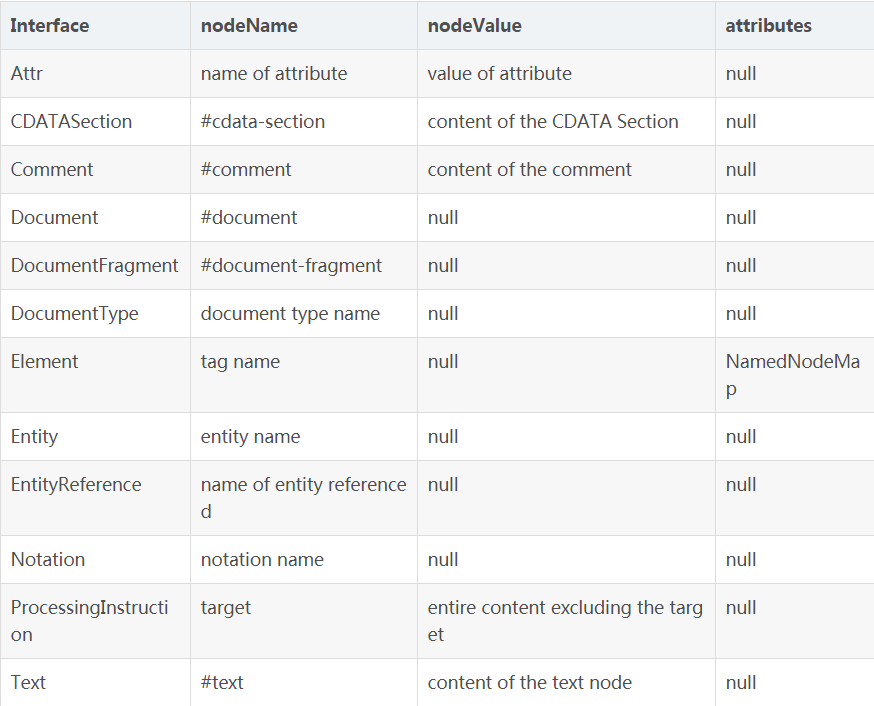Click the #document-fragment cell
874x706 pixels.
(304, 265)
